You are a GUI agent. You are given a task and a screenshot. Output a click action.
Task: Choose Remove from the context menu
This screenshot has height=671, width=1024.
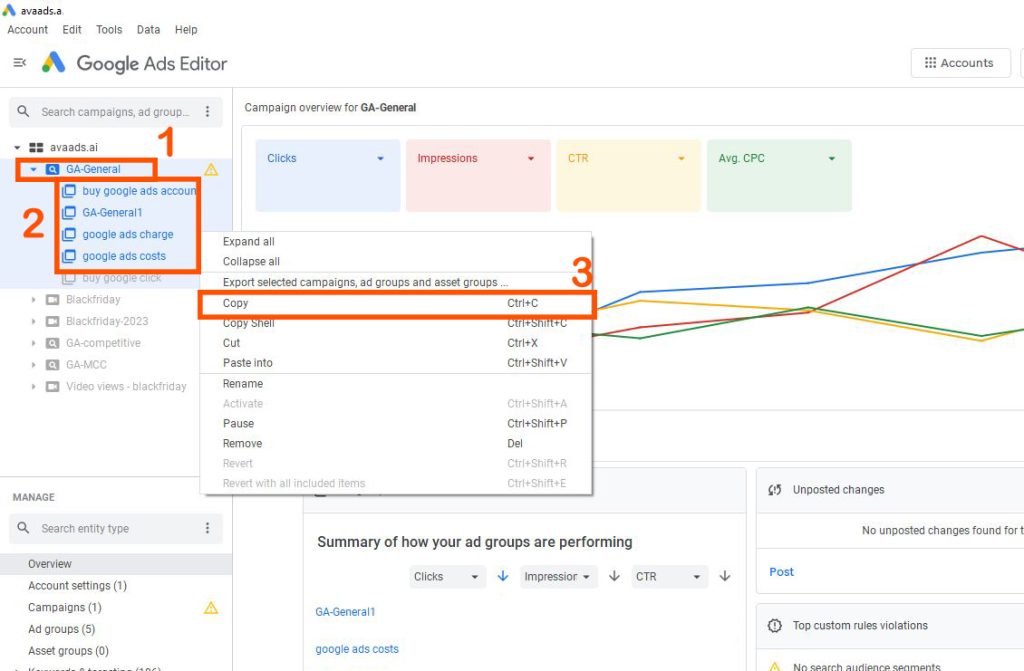pos(396,444)
